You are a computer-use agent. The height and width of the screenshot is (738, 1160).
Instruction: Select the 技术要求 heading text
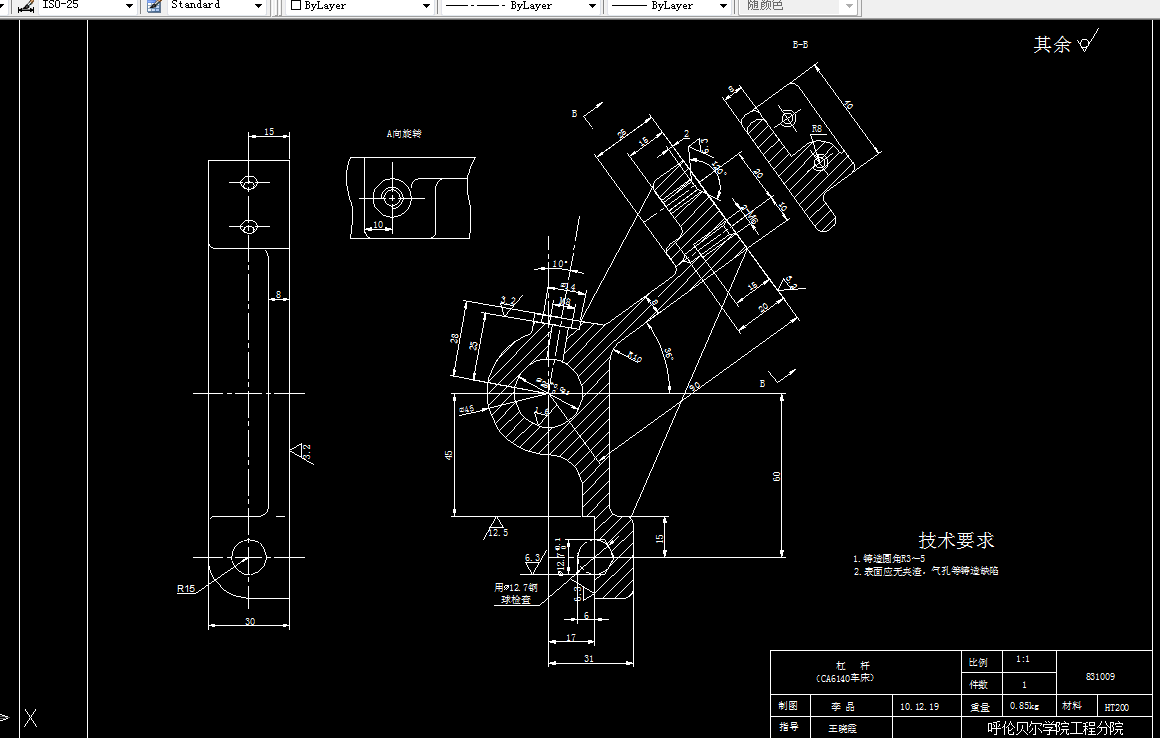pyautogui.click(x=957, y=541)
